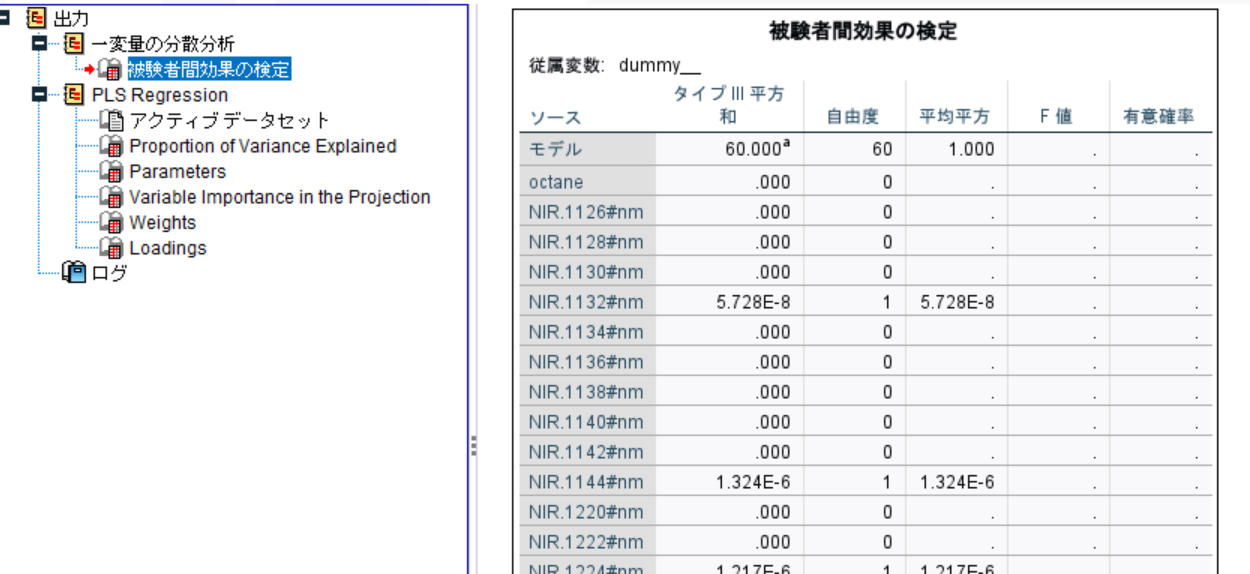
Task: Click the 平均平方 column header
Action: pyautogui.click(x=955, y=117)
